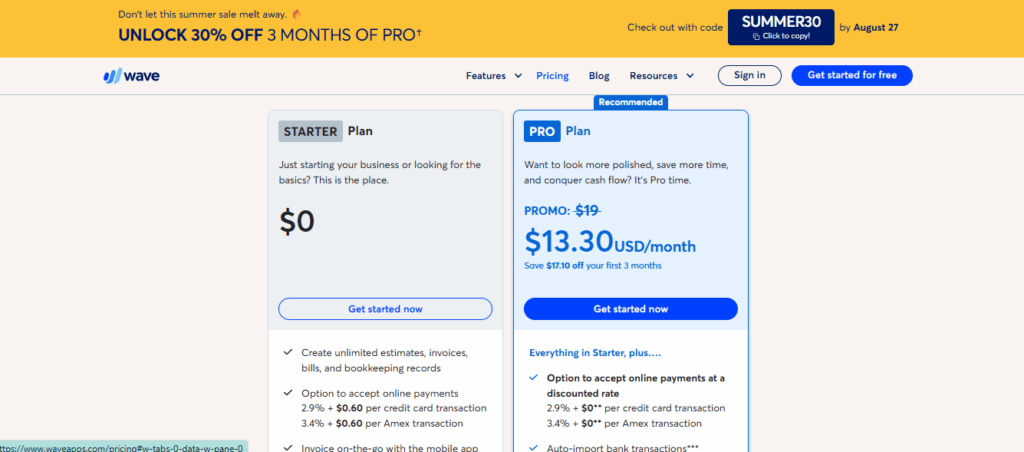This screenshot has width=1024, height=452.
Task: Click the checkmark by Pro's discounted rate option
Action: click(x=533, y=378)
